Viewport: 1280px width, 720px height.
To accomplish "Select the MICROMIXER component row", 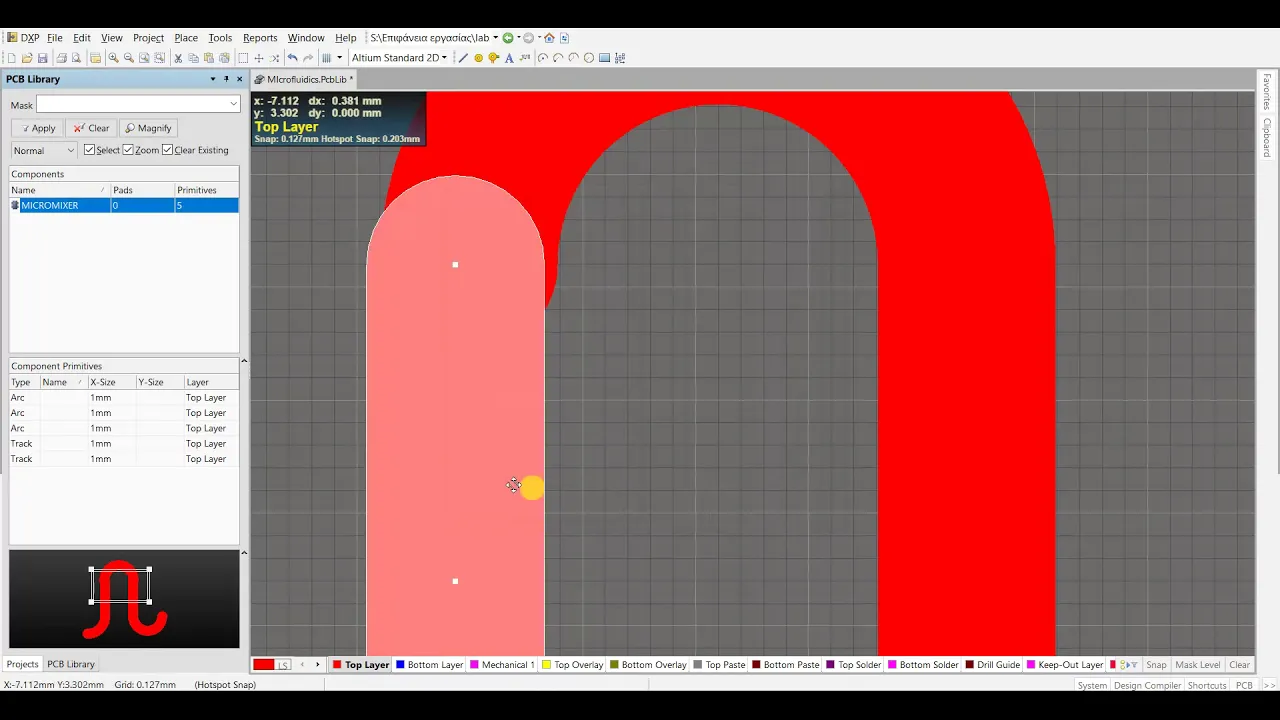I will click(124, 205).
